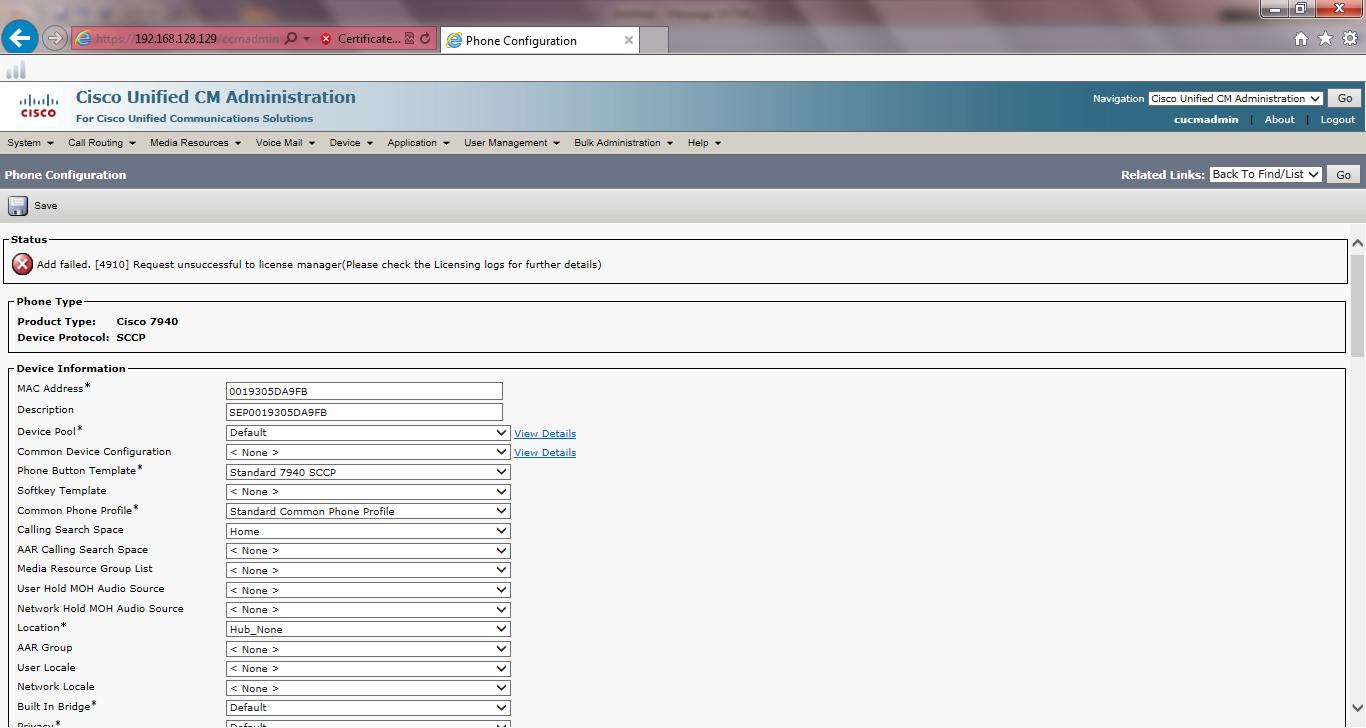Screen dimensions: 1366x728
Task: Click the Cisco logo
Action: (39, 105)
